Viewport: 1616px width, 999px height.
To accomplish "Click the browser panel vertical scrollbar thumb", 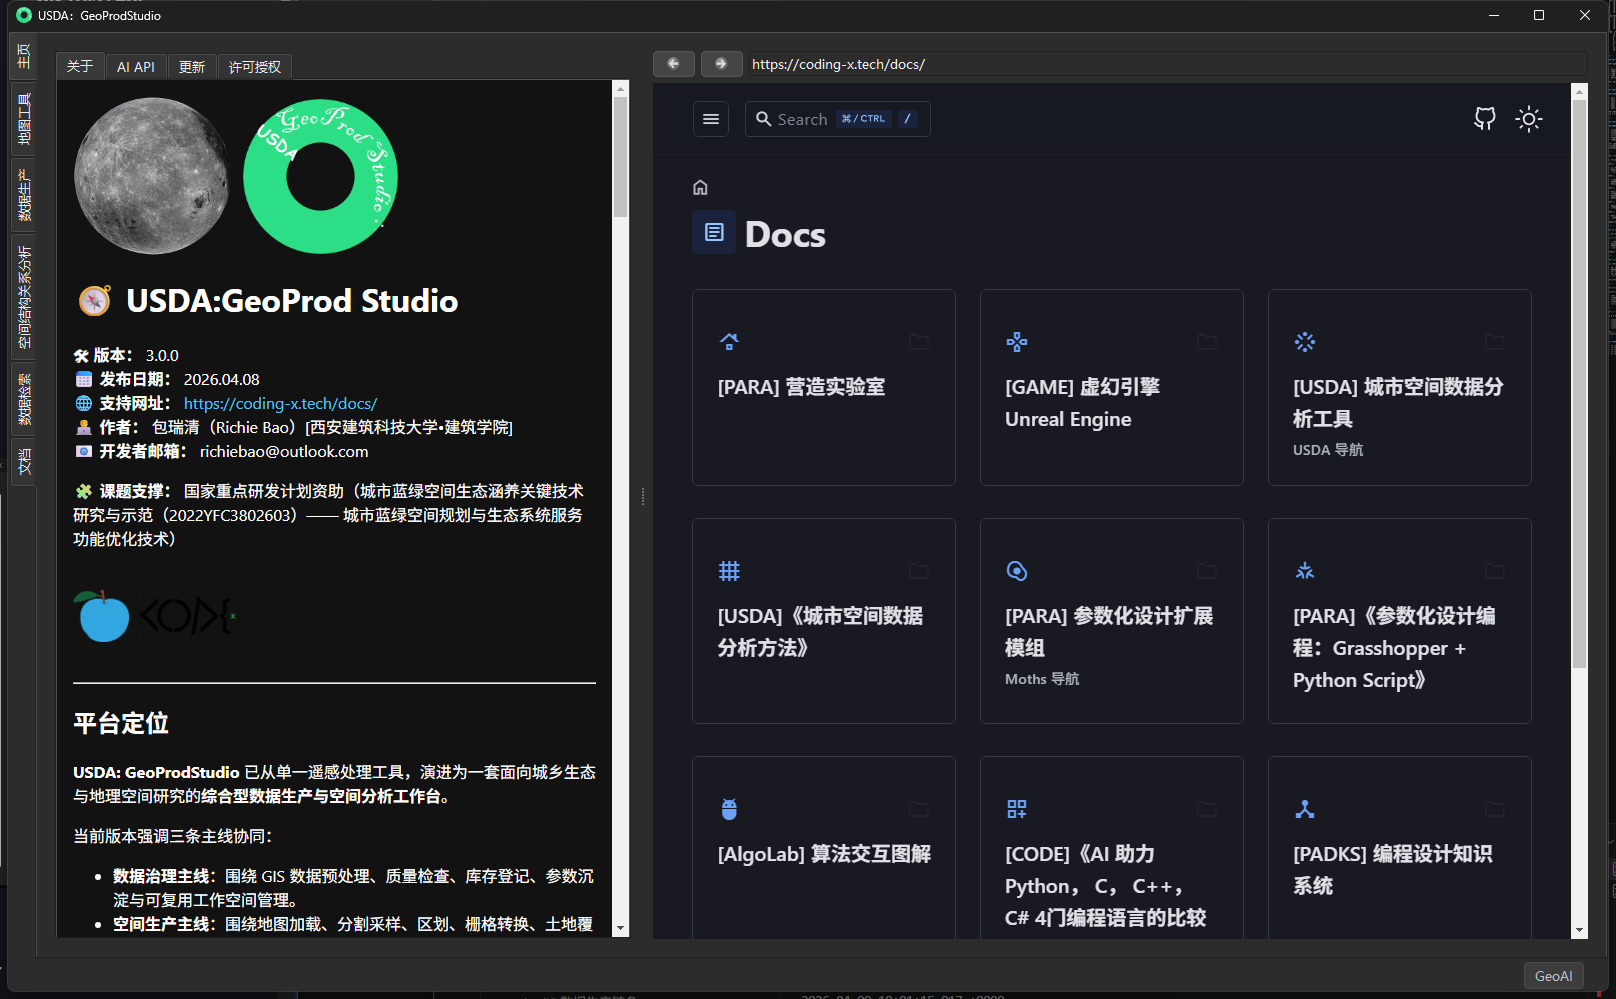I will tap(1580, 384).
